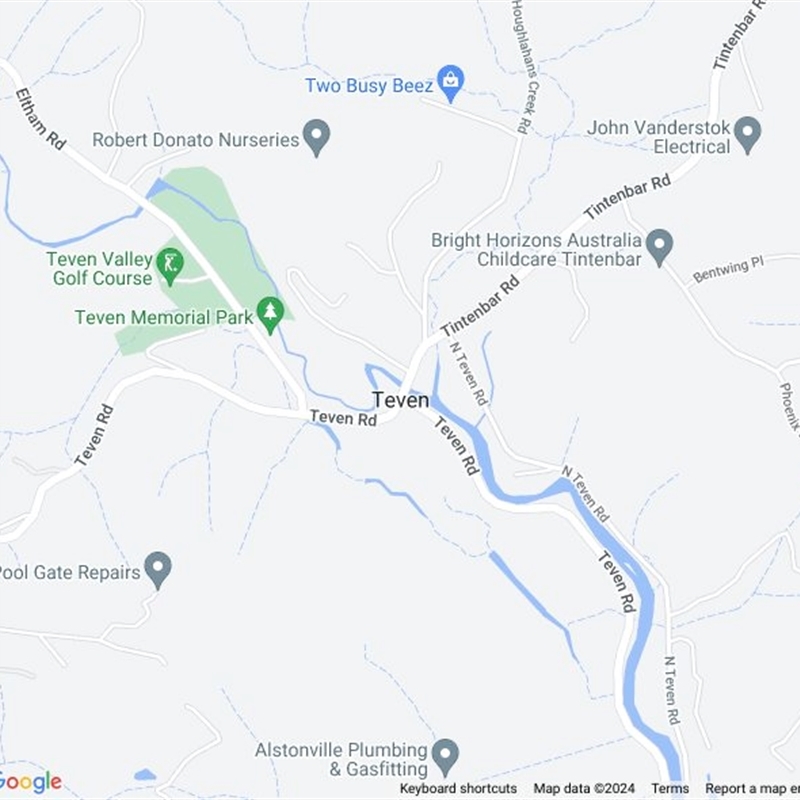Select the Robert Donato Nurseries map pin
Image resolution: width=800 pixels, height=800 pixels.
(316, 138)
